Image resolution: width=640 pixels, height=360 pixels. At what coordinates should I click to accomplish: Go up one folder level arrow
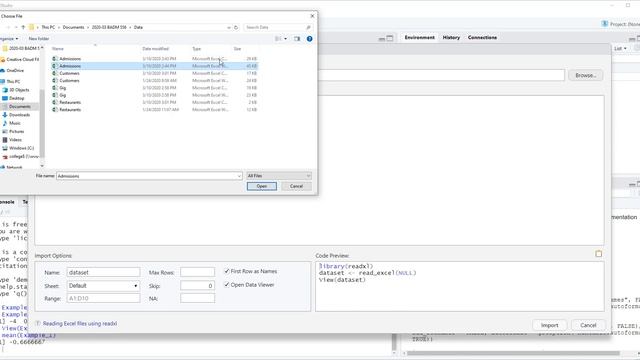(x=23, y=27)
